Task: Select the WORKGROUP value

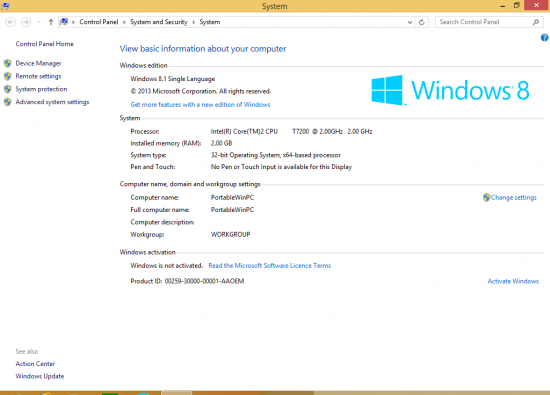Action: [x=230, y=234]
